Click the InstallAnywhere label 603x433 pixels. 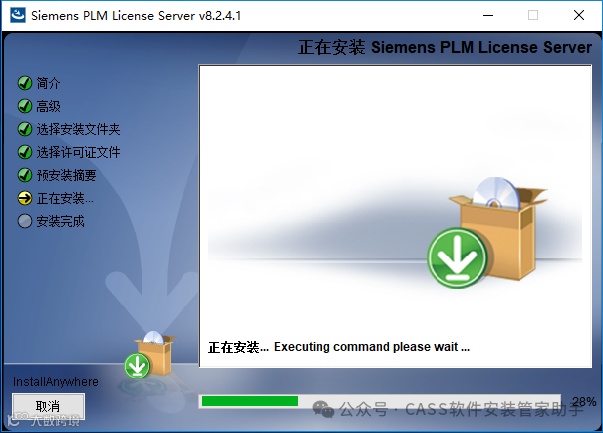click(56, 381)
